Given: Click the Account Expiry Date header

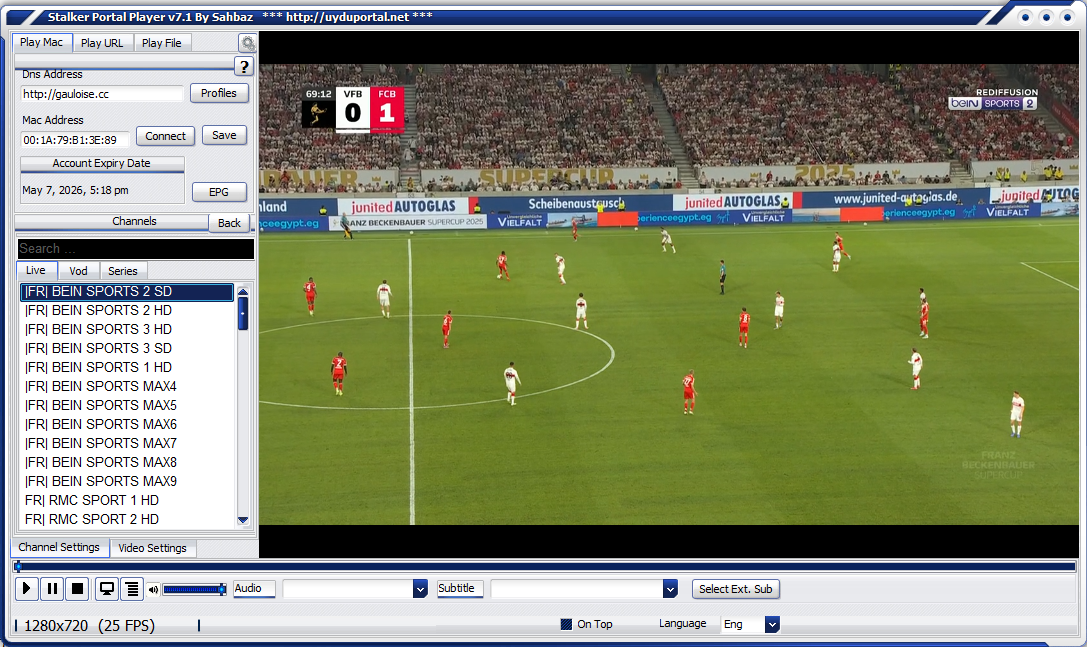Looking at the screenshot, I should (102, 164).
